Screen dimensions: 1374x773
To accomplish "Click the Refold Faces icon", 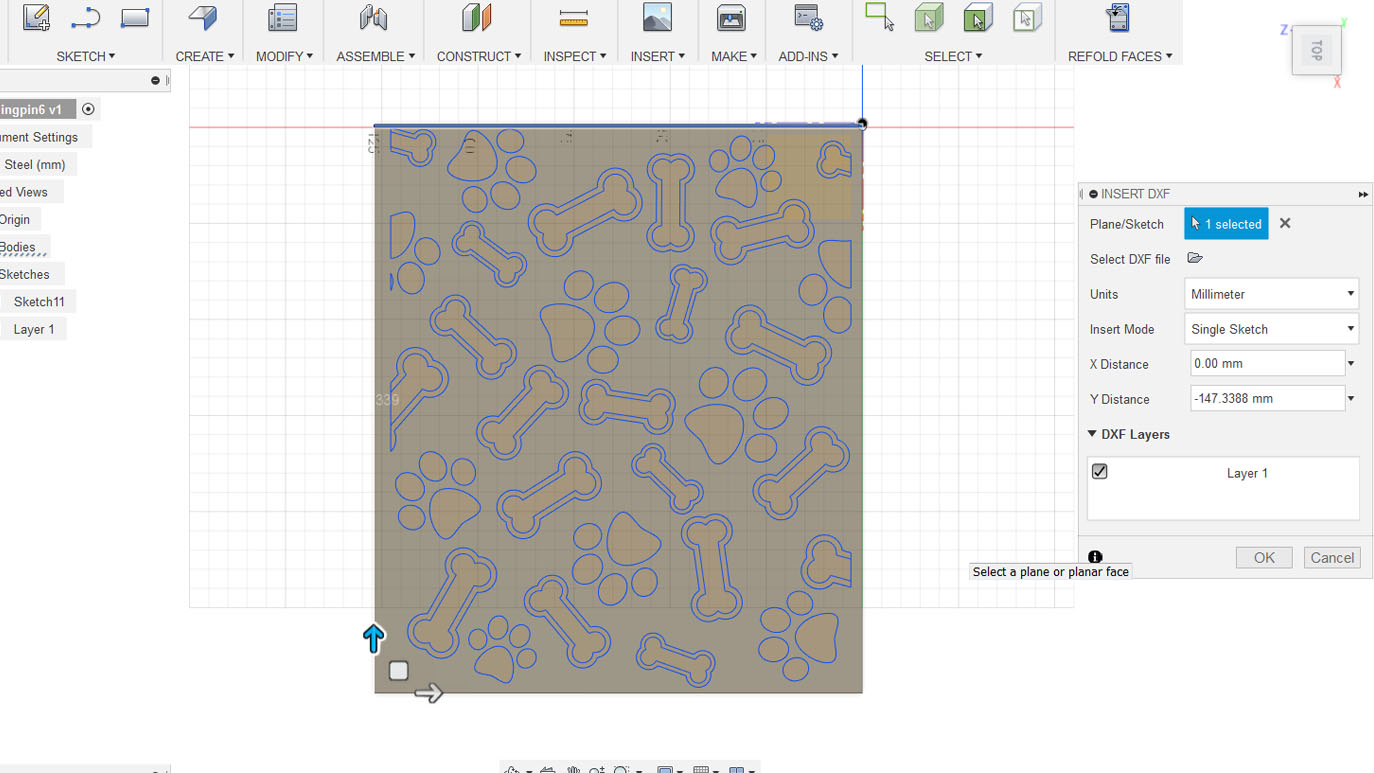I will click(x=1118, y=18).
